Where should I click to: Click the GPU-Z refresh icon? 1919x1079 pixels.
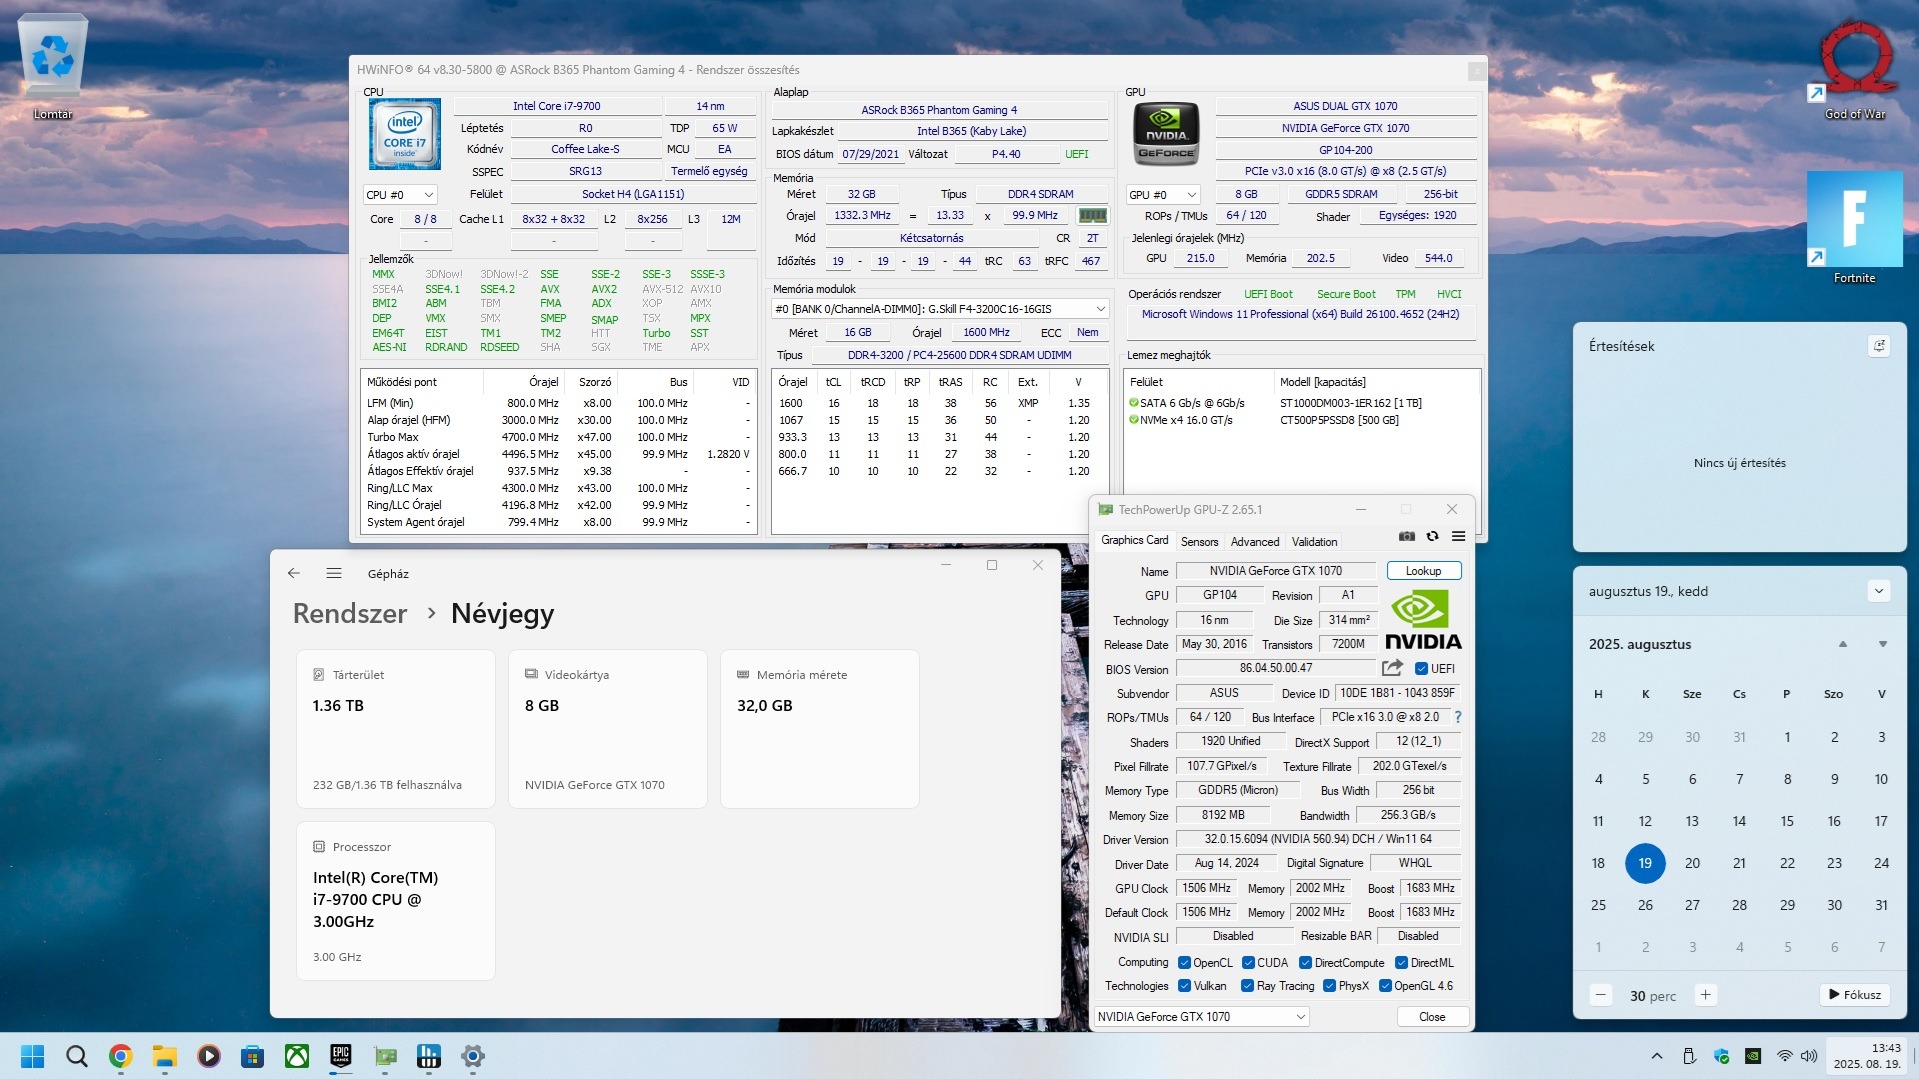point(1432,537)
